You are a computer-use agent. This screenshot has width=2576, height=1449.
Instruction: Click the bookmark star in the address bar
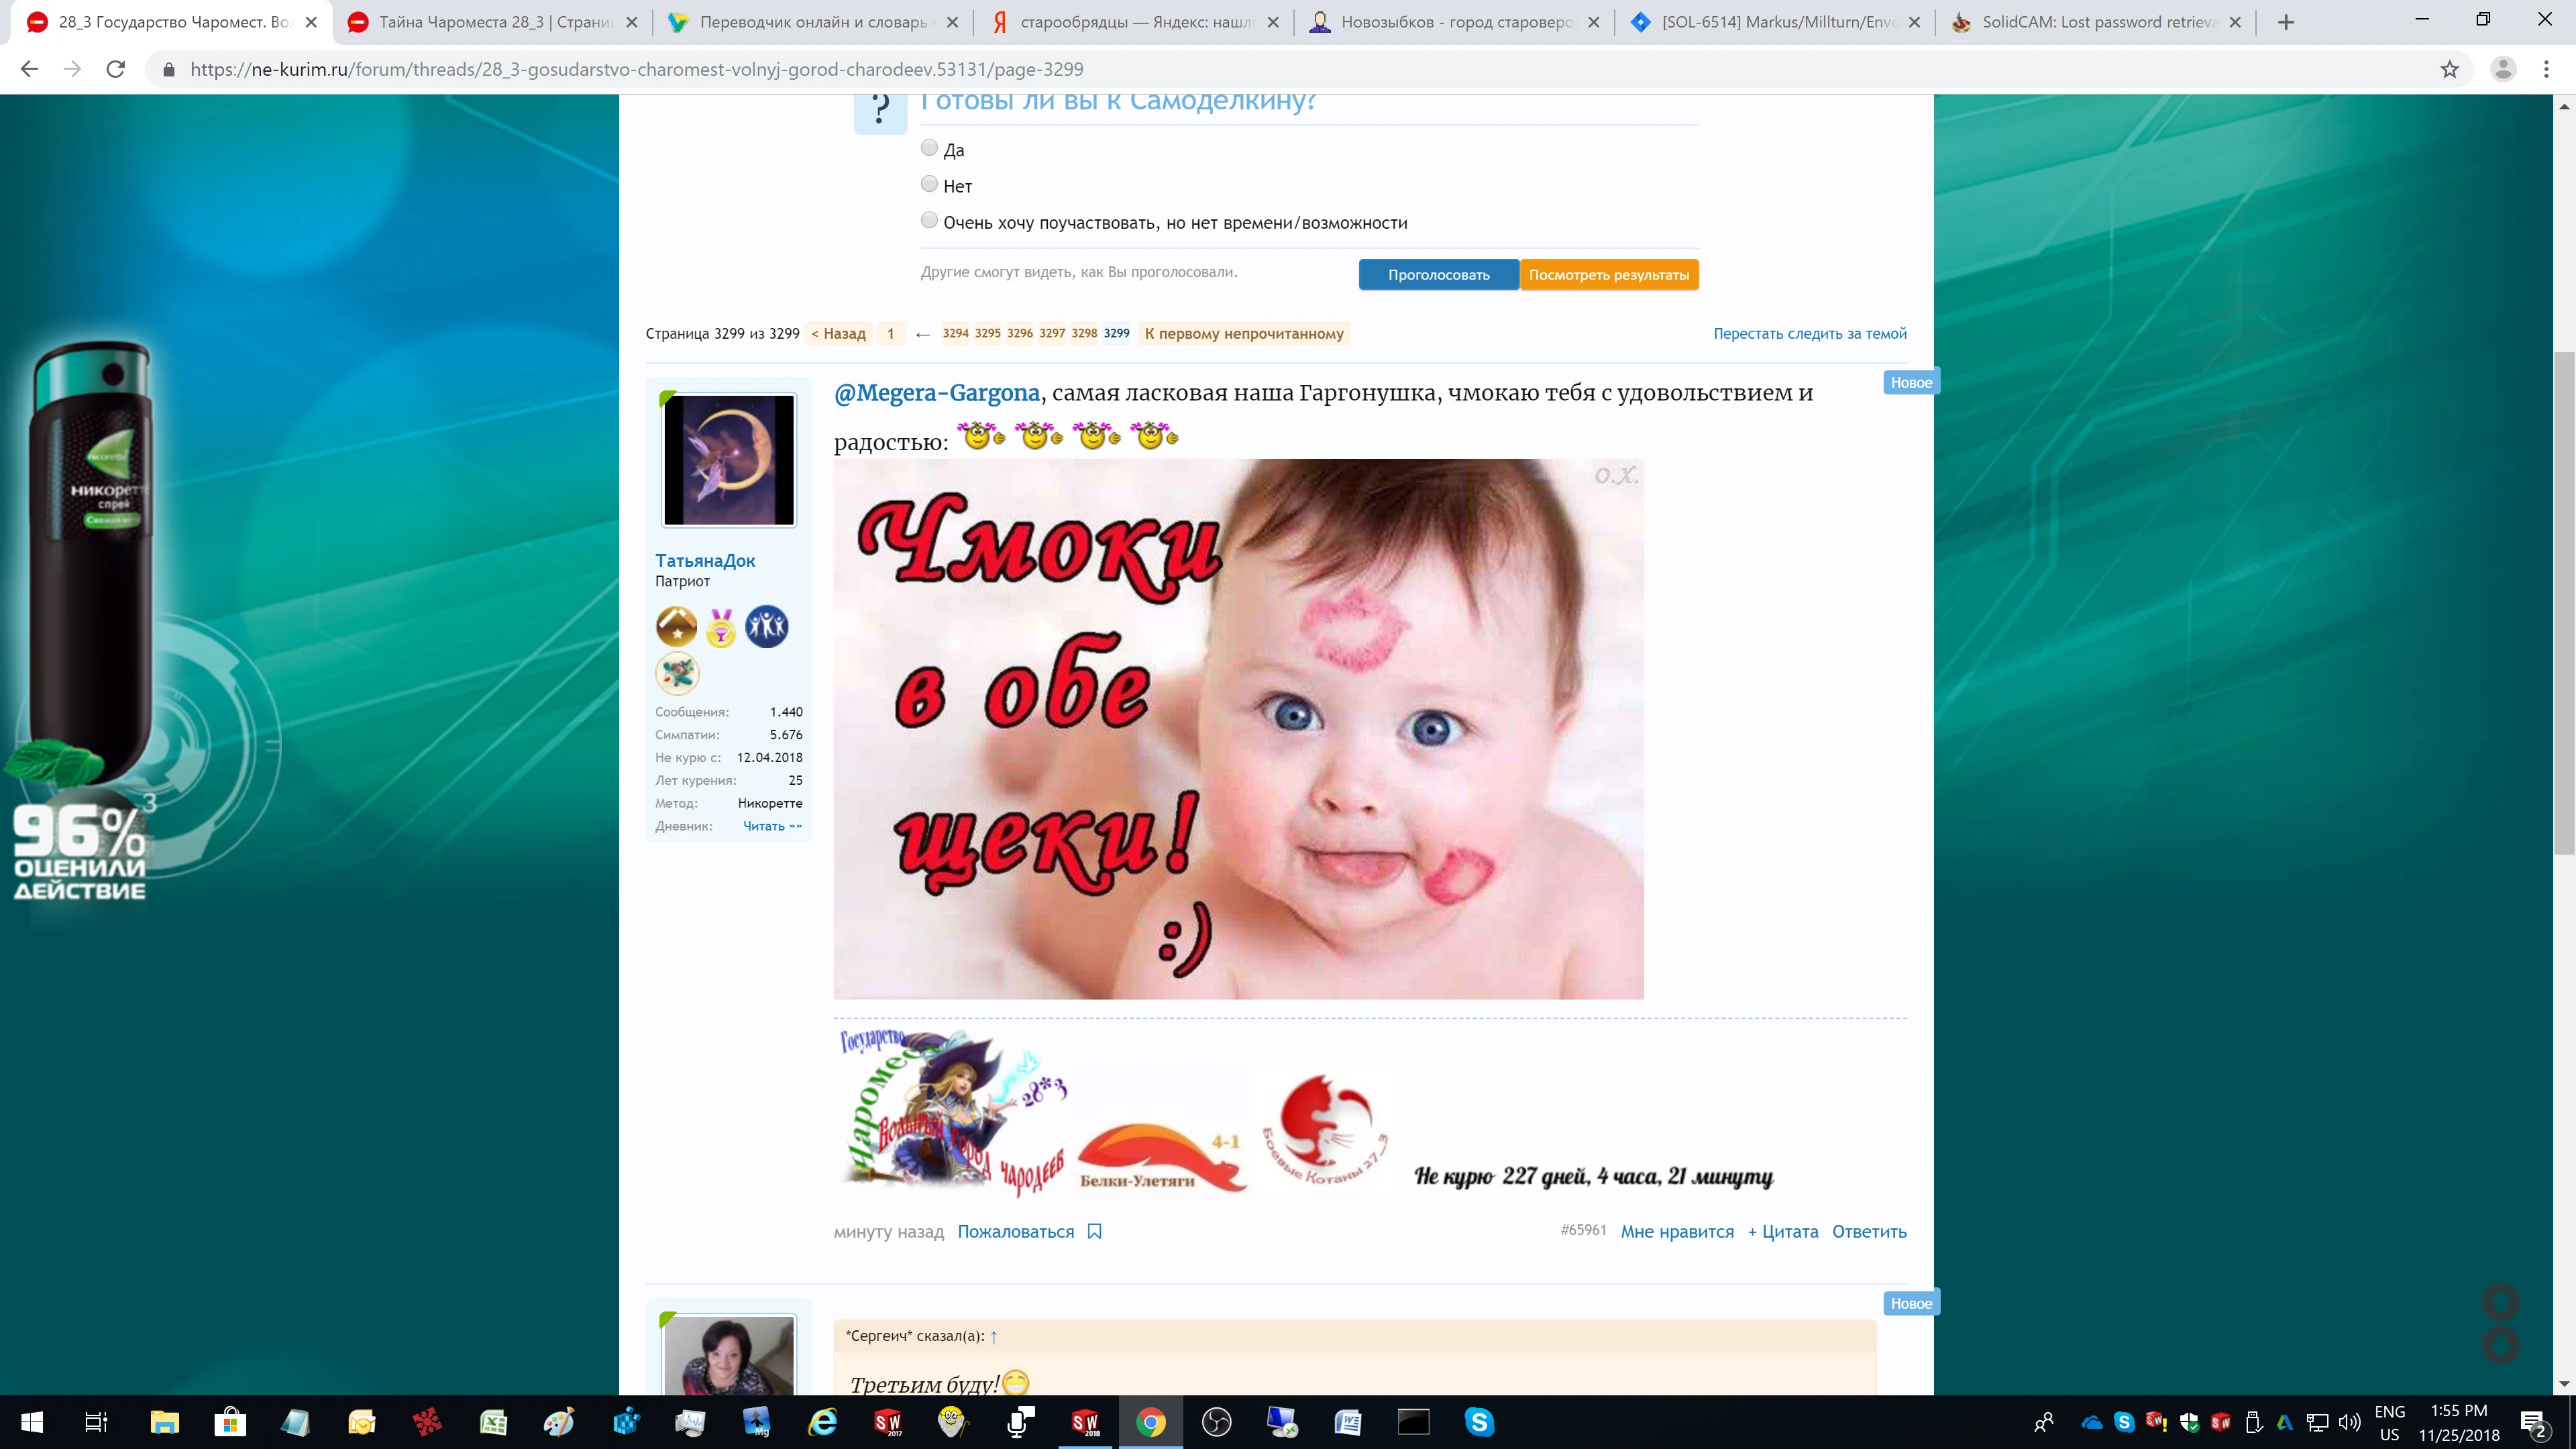pos(2450,69)
